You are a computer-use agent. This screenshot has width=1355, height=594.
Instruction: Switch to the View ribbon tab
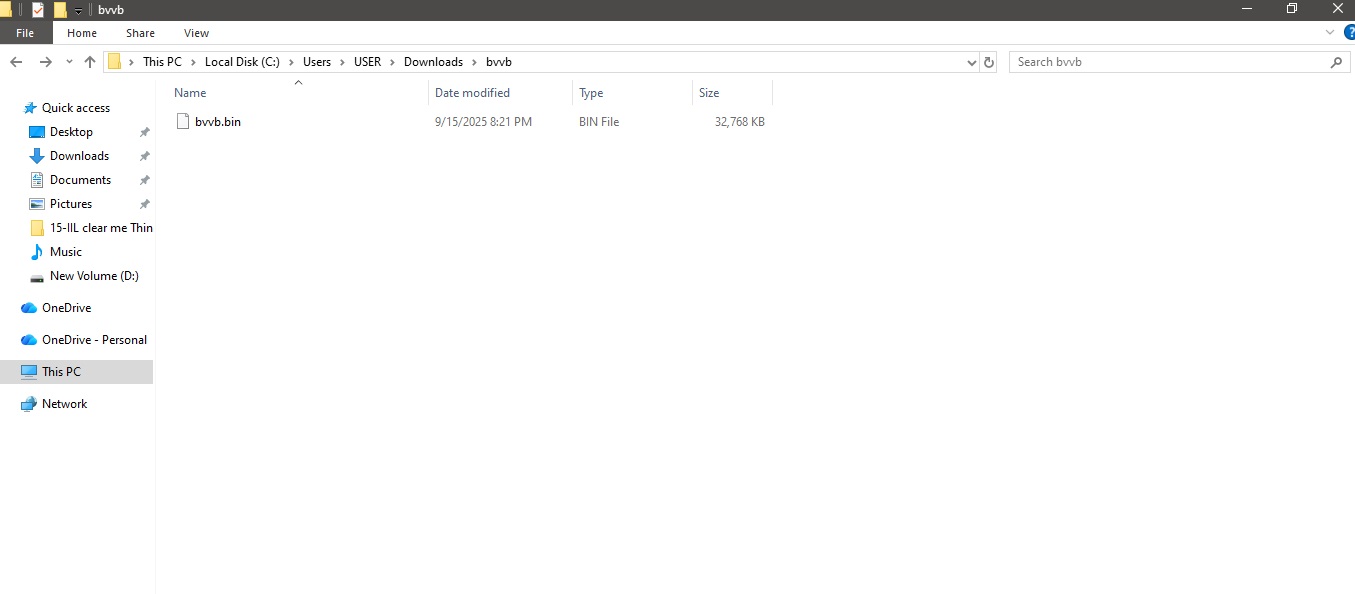point(196,32)
